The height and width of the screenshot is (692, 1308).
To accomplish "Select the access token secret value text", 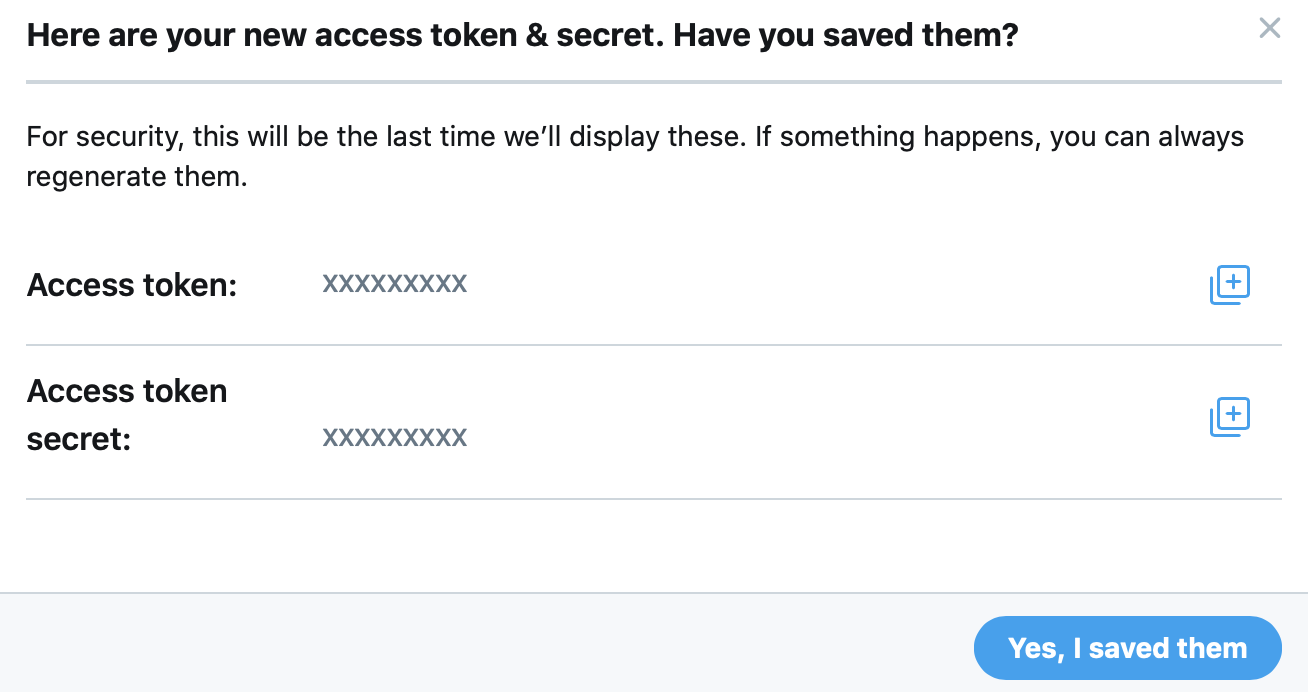I will 394,438.
